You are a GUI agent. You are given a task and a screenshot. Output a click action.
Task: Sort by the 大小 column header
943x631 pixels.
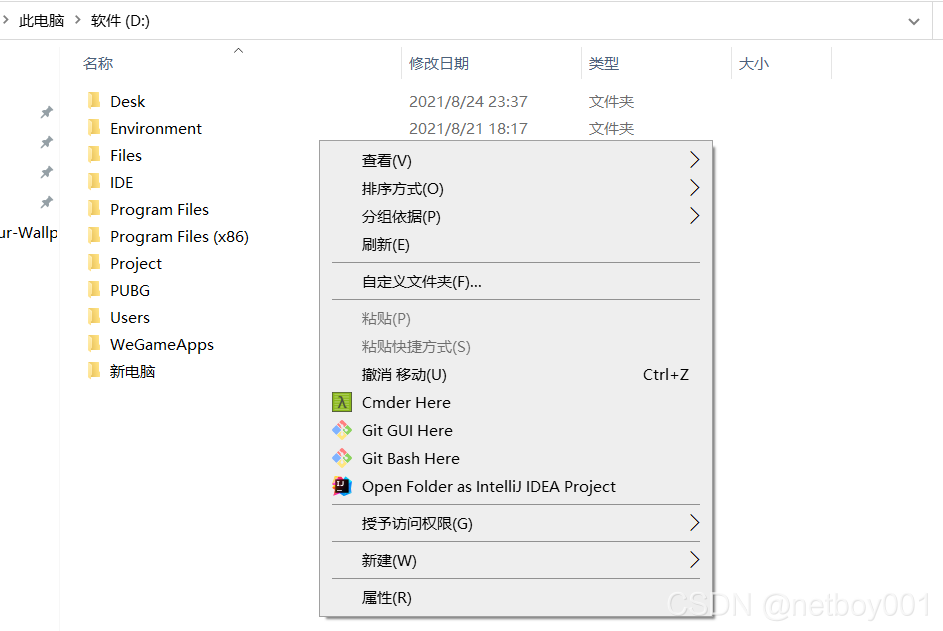coord(754,63)
